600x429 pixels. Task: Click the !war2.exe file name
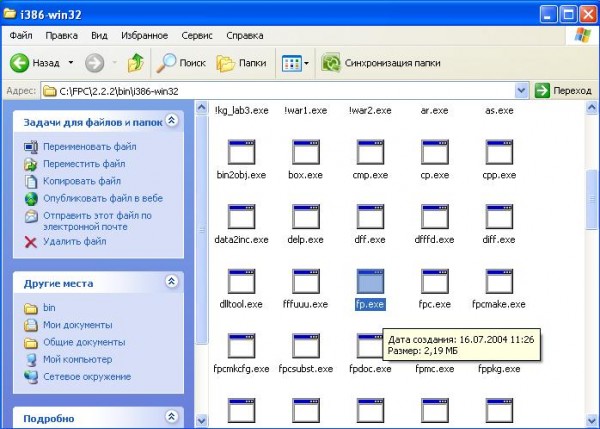(x=370, y=111)
